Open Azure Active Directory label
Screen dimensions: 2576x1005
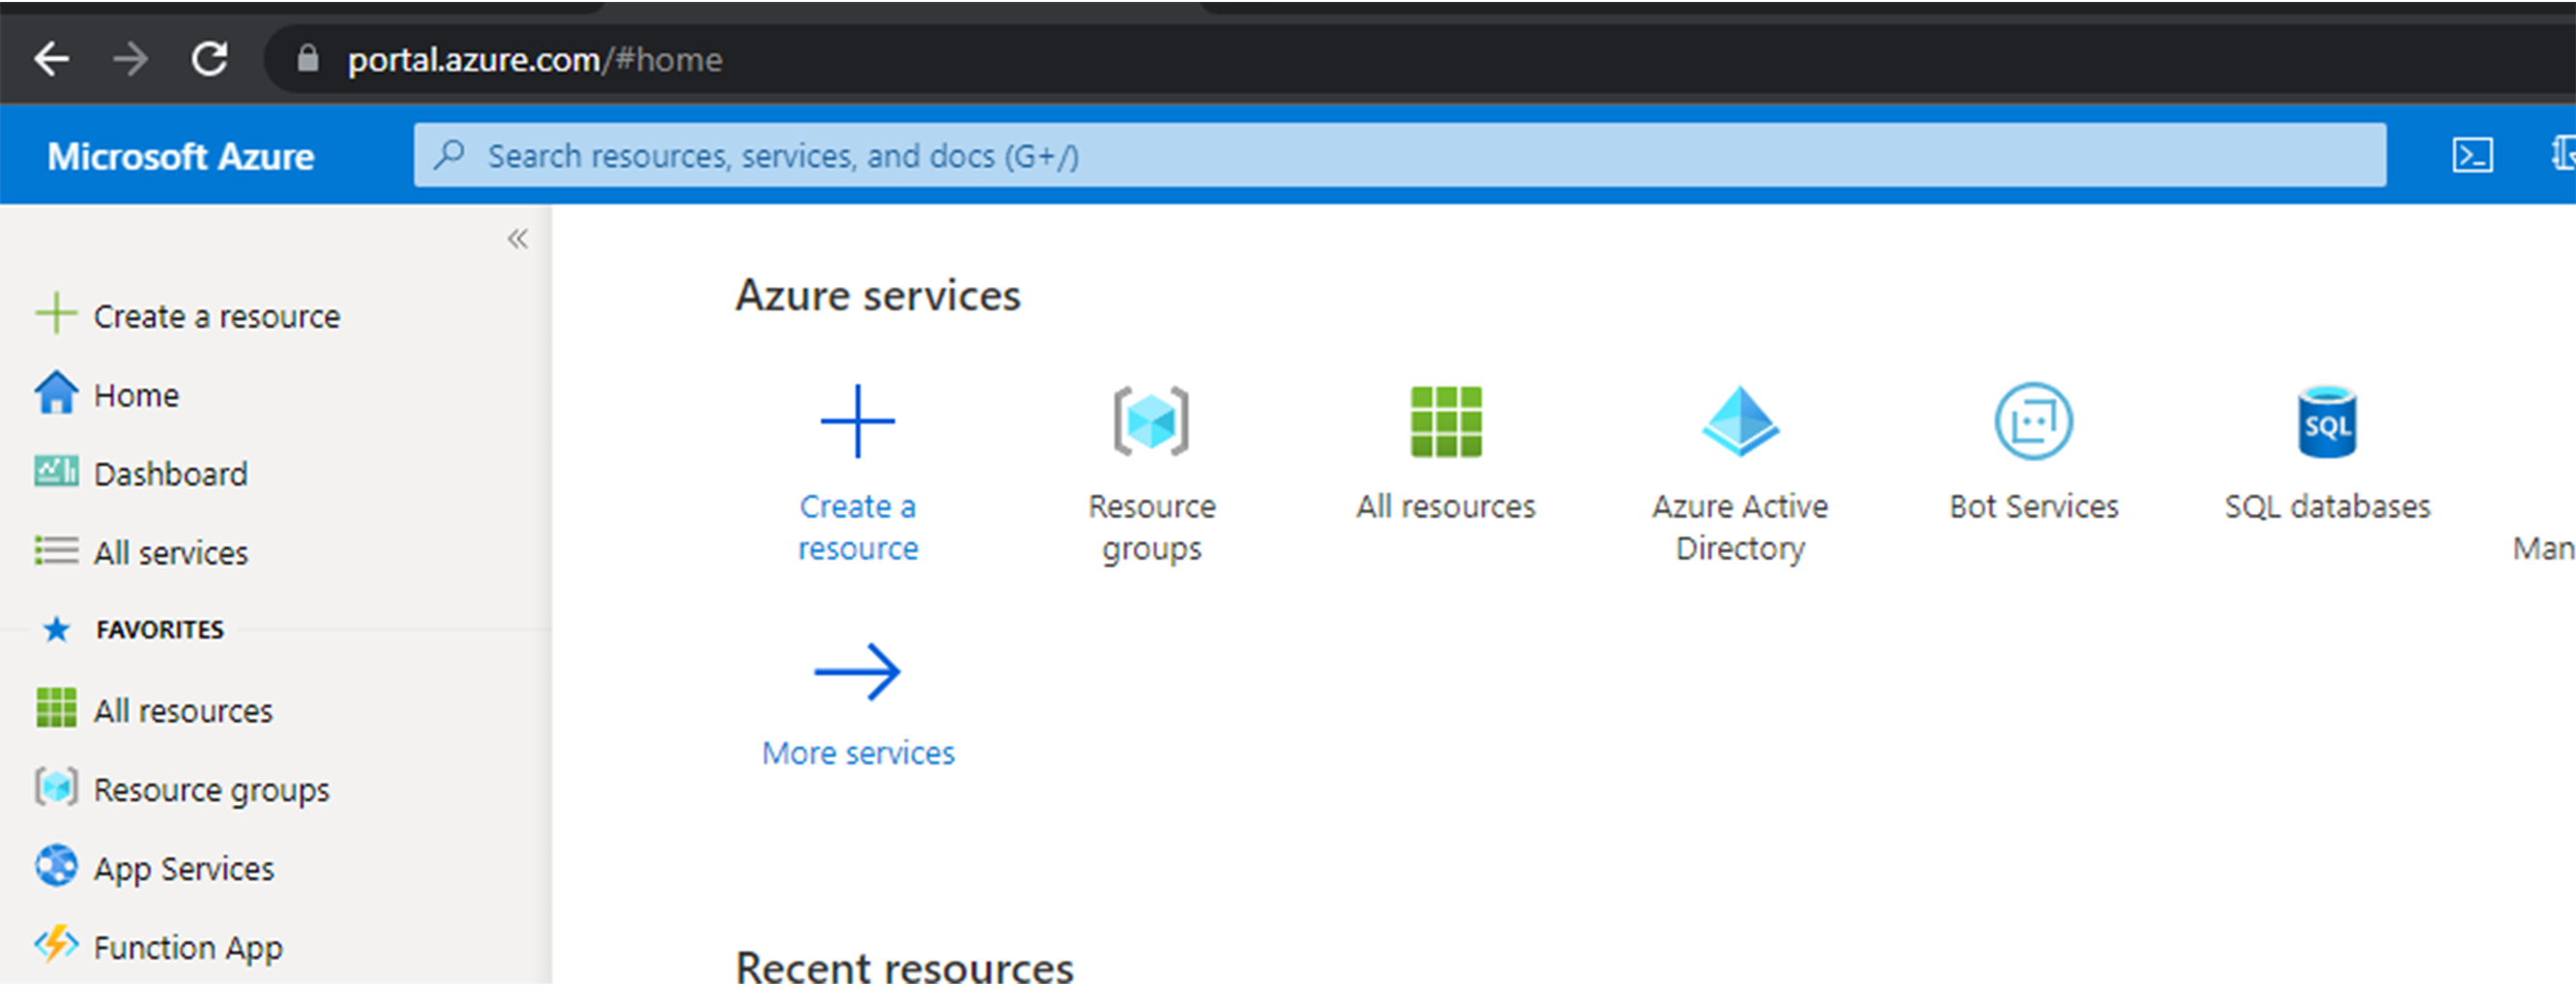coord(1740,528)
